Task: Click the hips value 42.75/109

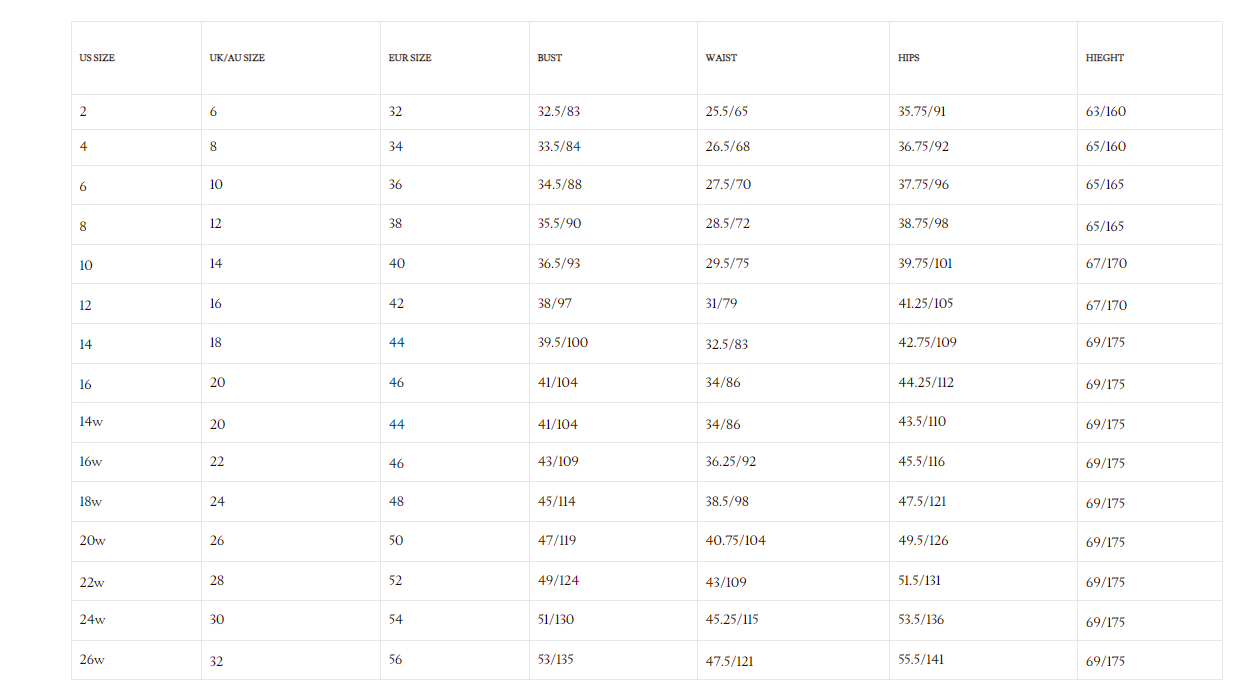Action: [927, 342]
